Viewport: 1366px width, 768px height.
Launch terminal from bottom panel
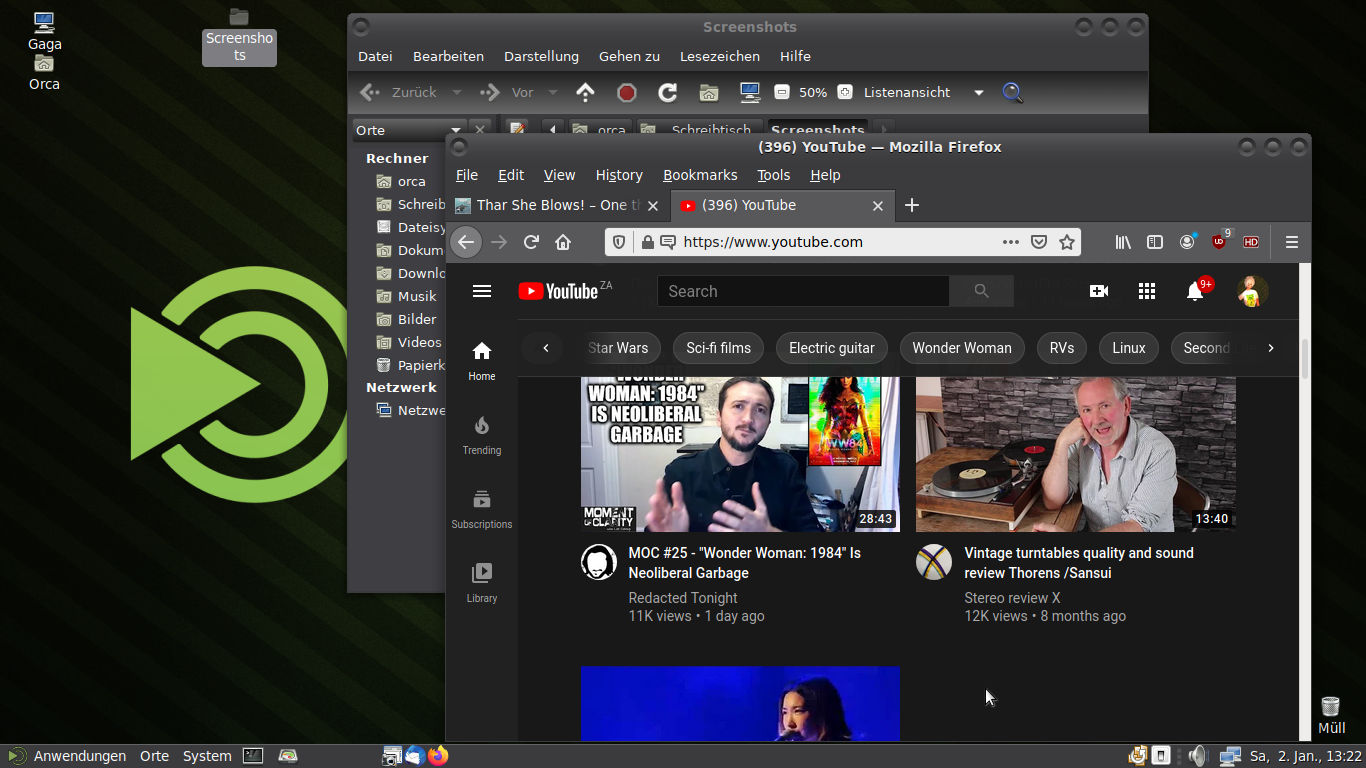coord(253,756)
